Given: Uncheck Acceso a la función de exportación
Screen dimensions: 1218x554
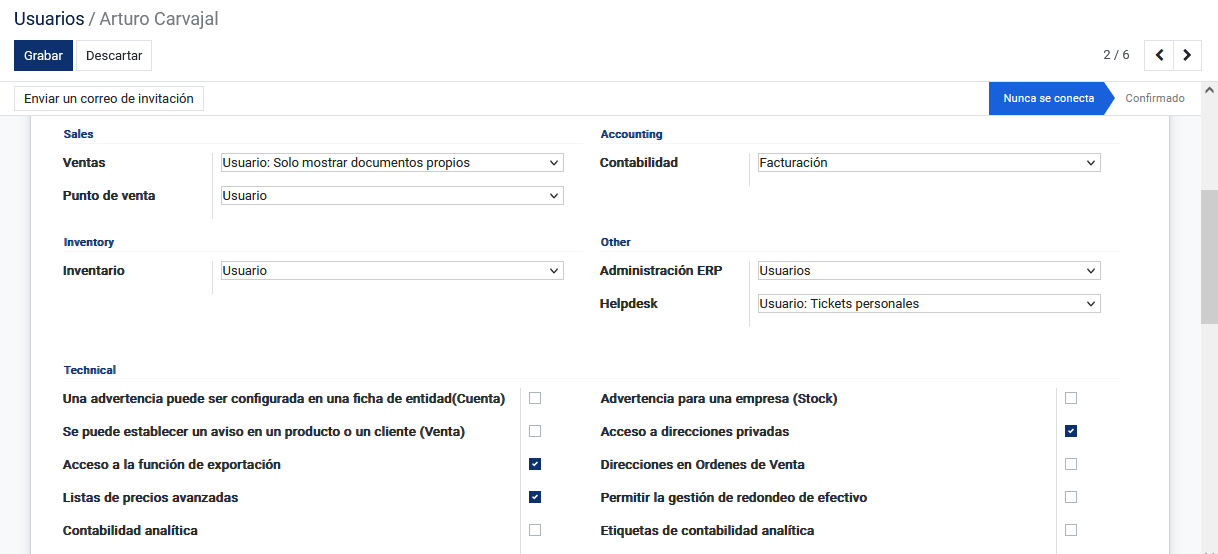Looking at the screenshot, I should coord(535,464).
